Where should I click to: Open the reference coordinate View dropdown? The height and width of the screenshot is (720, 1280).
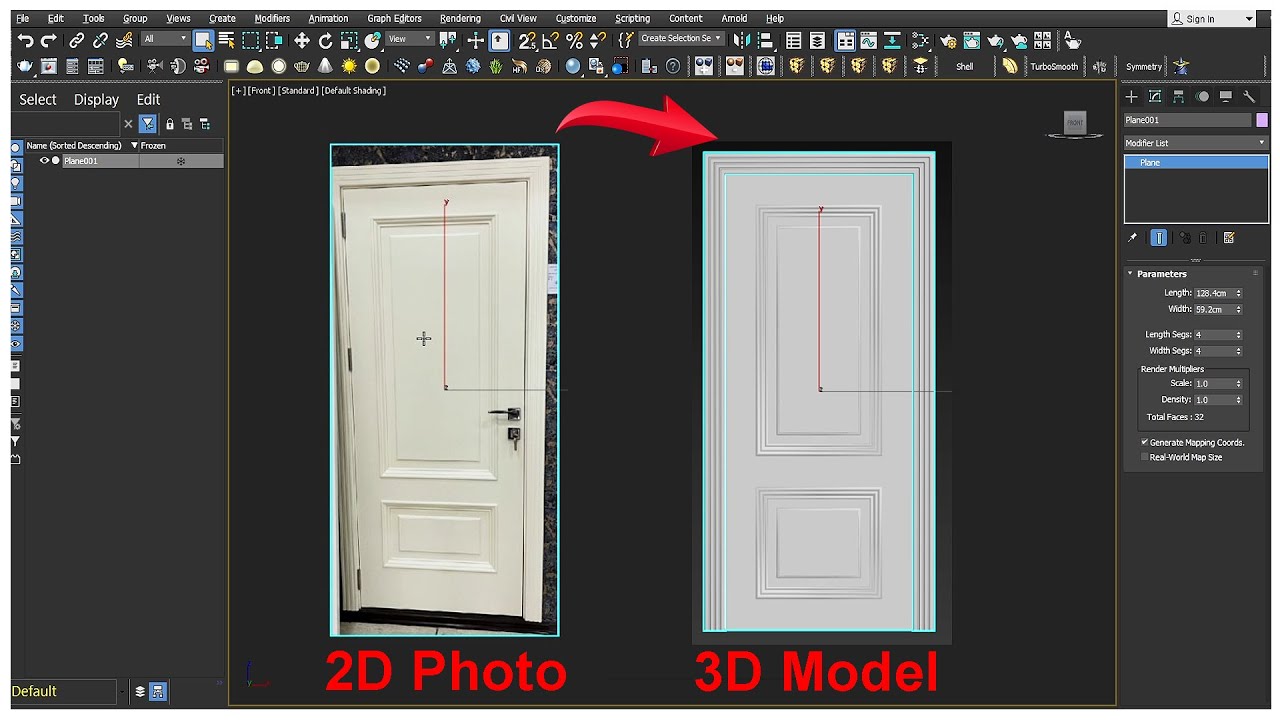click(x=410, y=39)
